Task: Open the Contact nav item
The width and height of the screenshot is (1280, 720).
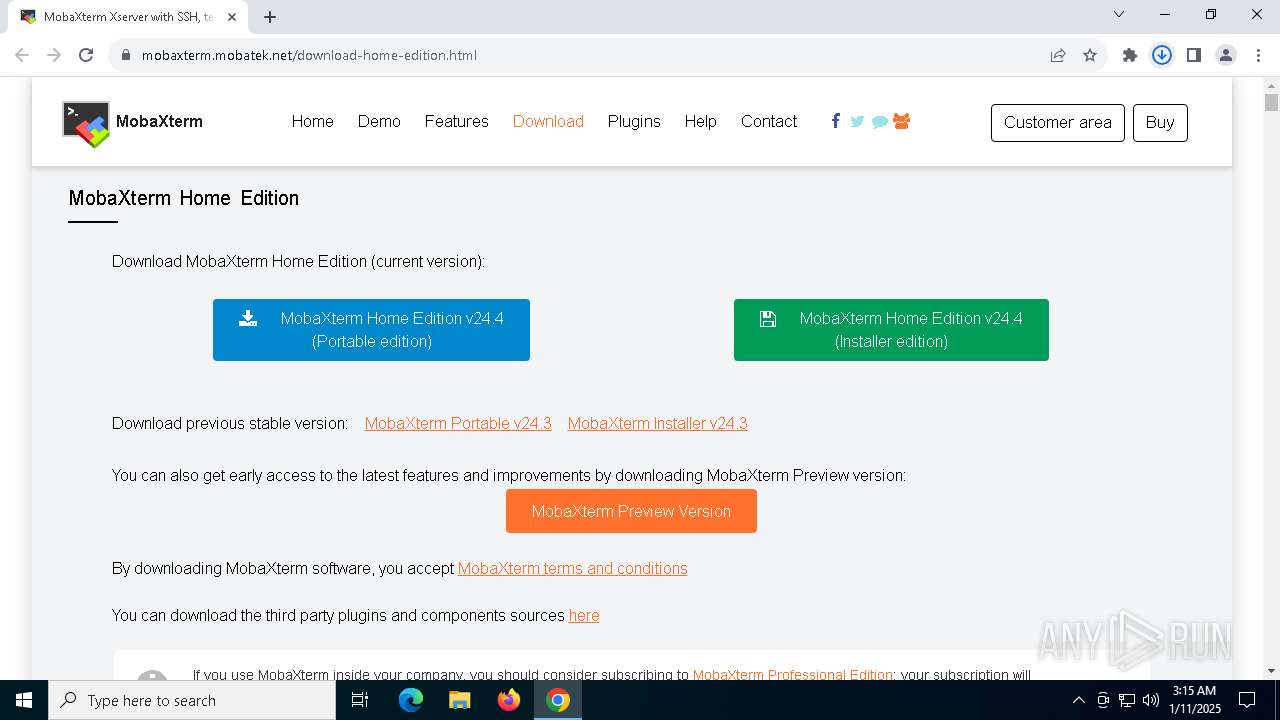Action: pos(769,121)
